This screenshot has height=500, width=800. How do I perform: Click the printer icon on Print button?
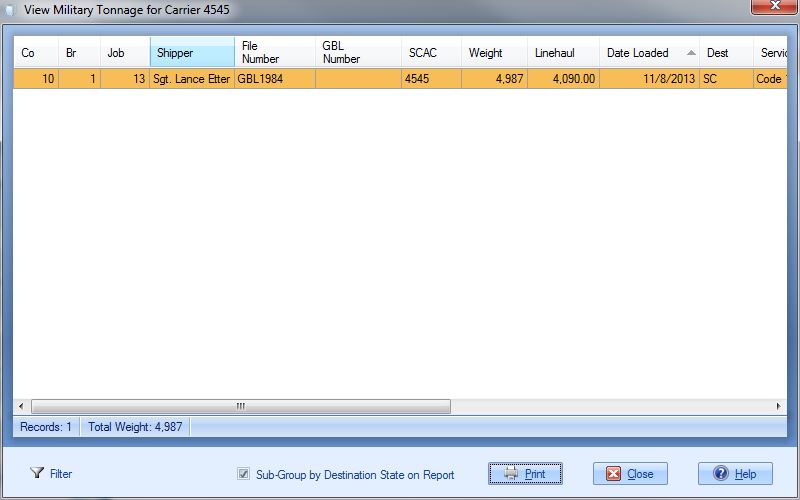pos(511,474)
